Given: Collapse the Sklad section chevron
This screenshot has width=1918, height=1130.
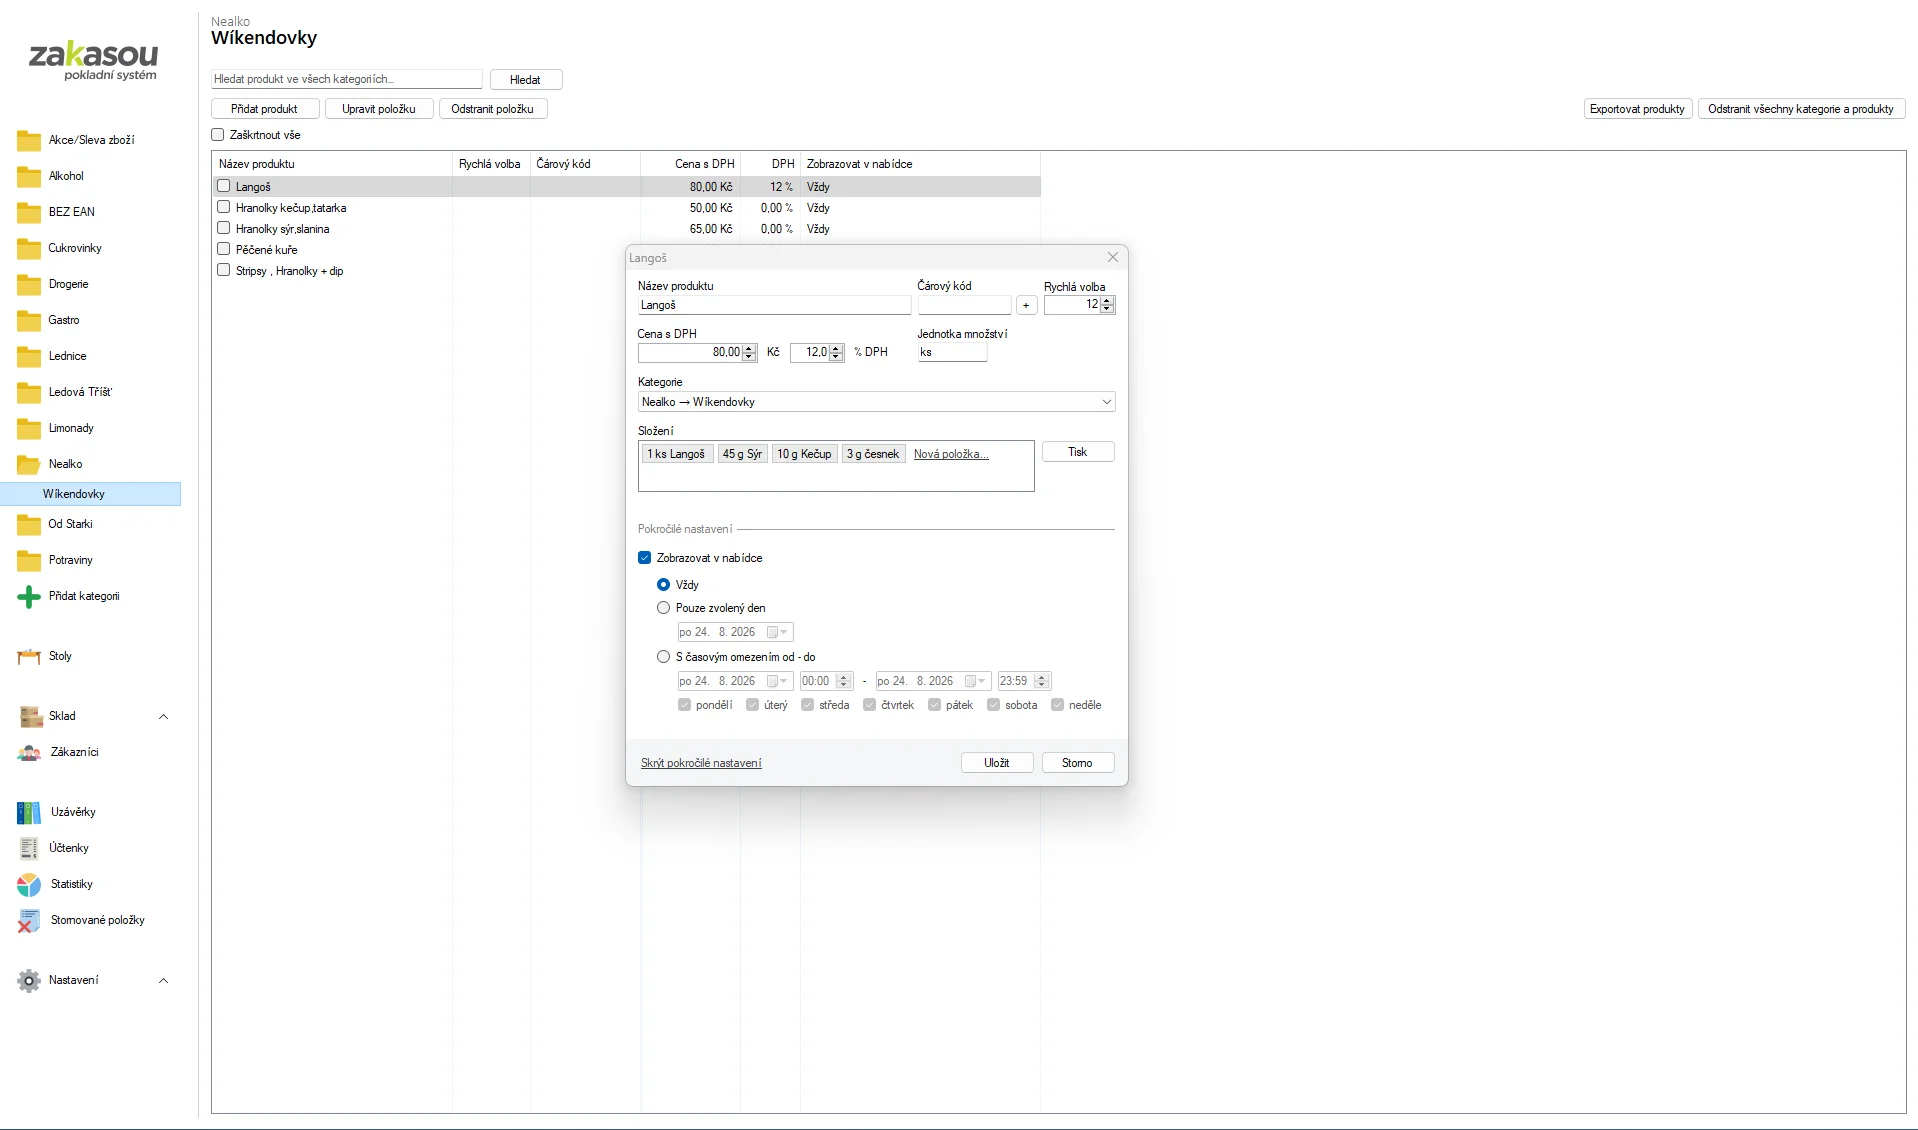Looking at the screenshot, I should click(164, 717).
